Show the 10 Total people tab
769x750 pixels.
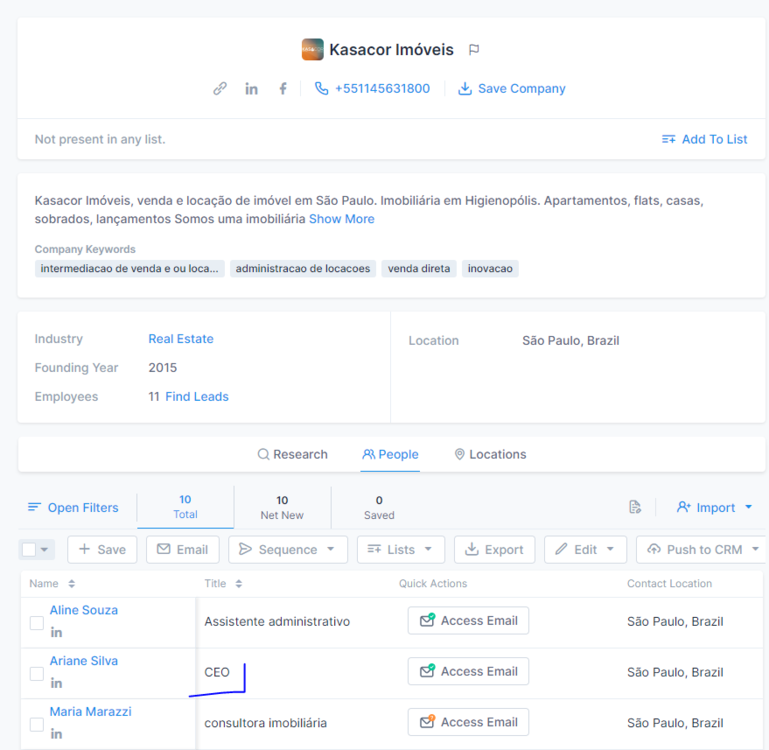coord(185,507)
